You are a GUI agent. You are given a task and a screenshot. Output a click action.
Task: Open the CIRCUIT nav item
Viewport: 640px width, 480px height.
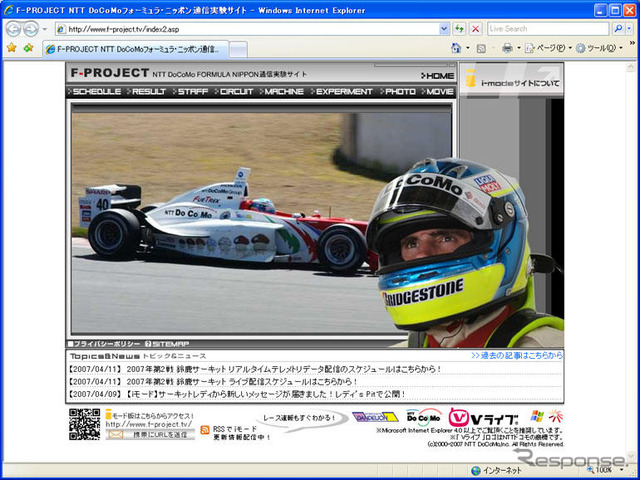(234, 91)
